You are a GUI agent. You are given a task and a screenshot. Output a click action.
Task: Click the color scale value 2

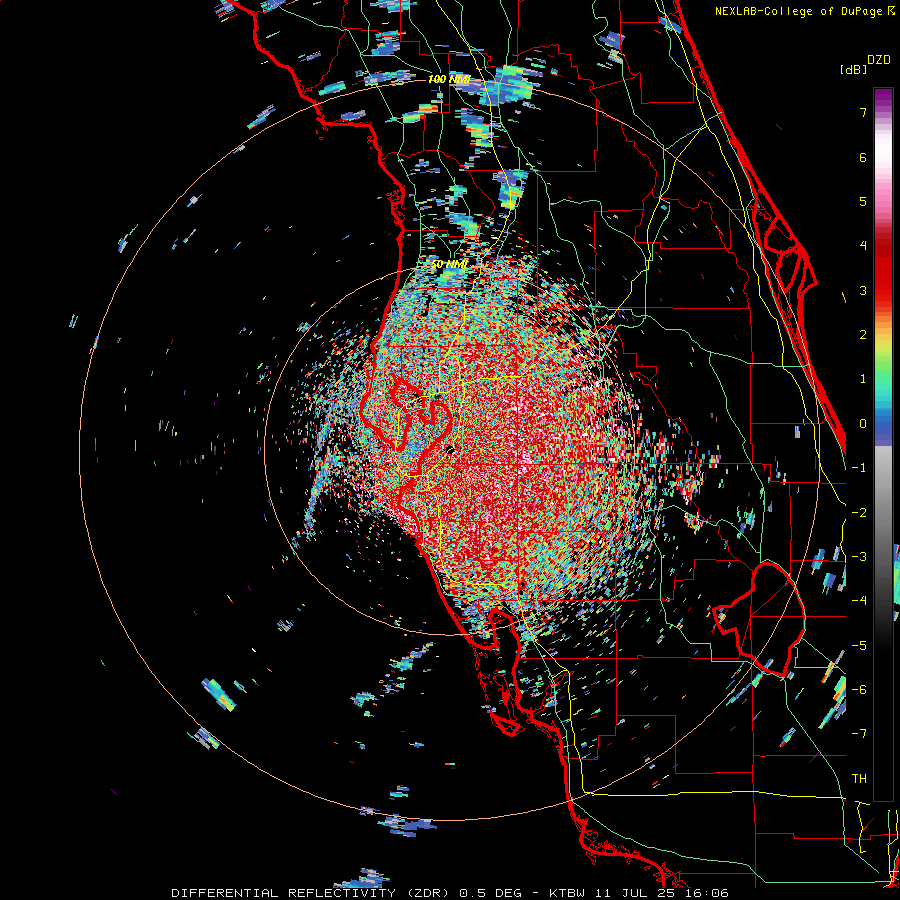tap(863, 335)
